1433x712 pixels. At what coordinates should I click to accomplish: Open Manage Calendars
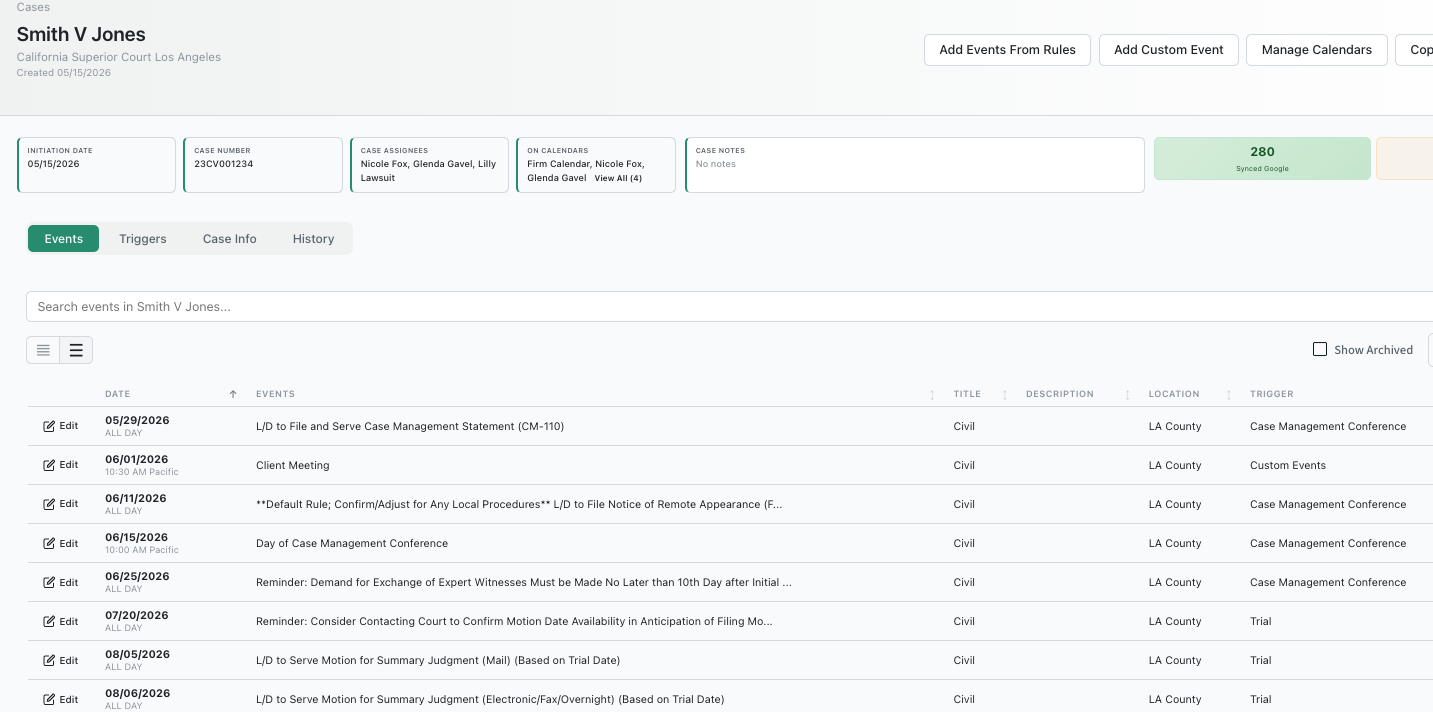pos(1317,50)
